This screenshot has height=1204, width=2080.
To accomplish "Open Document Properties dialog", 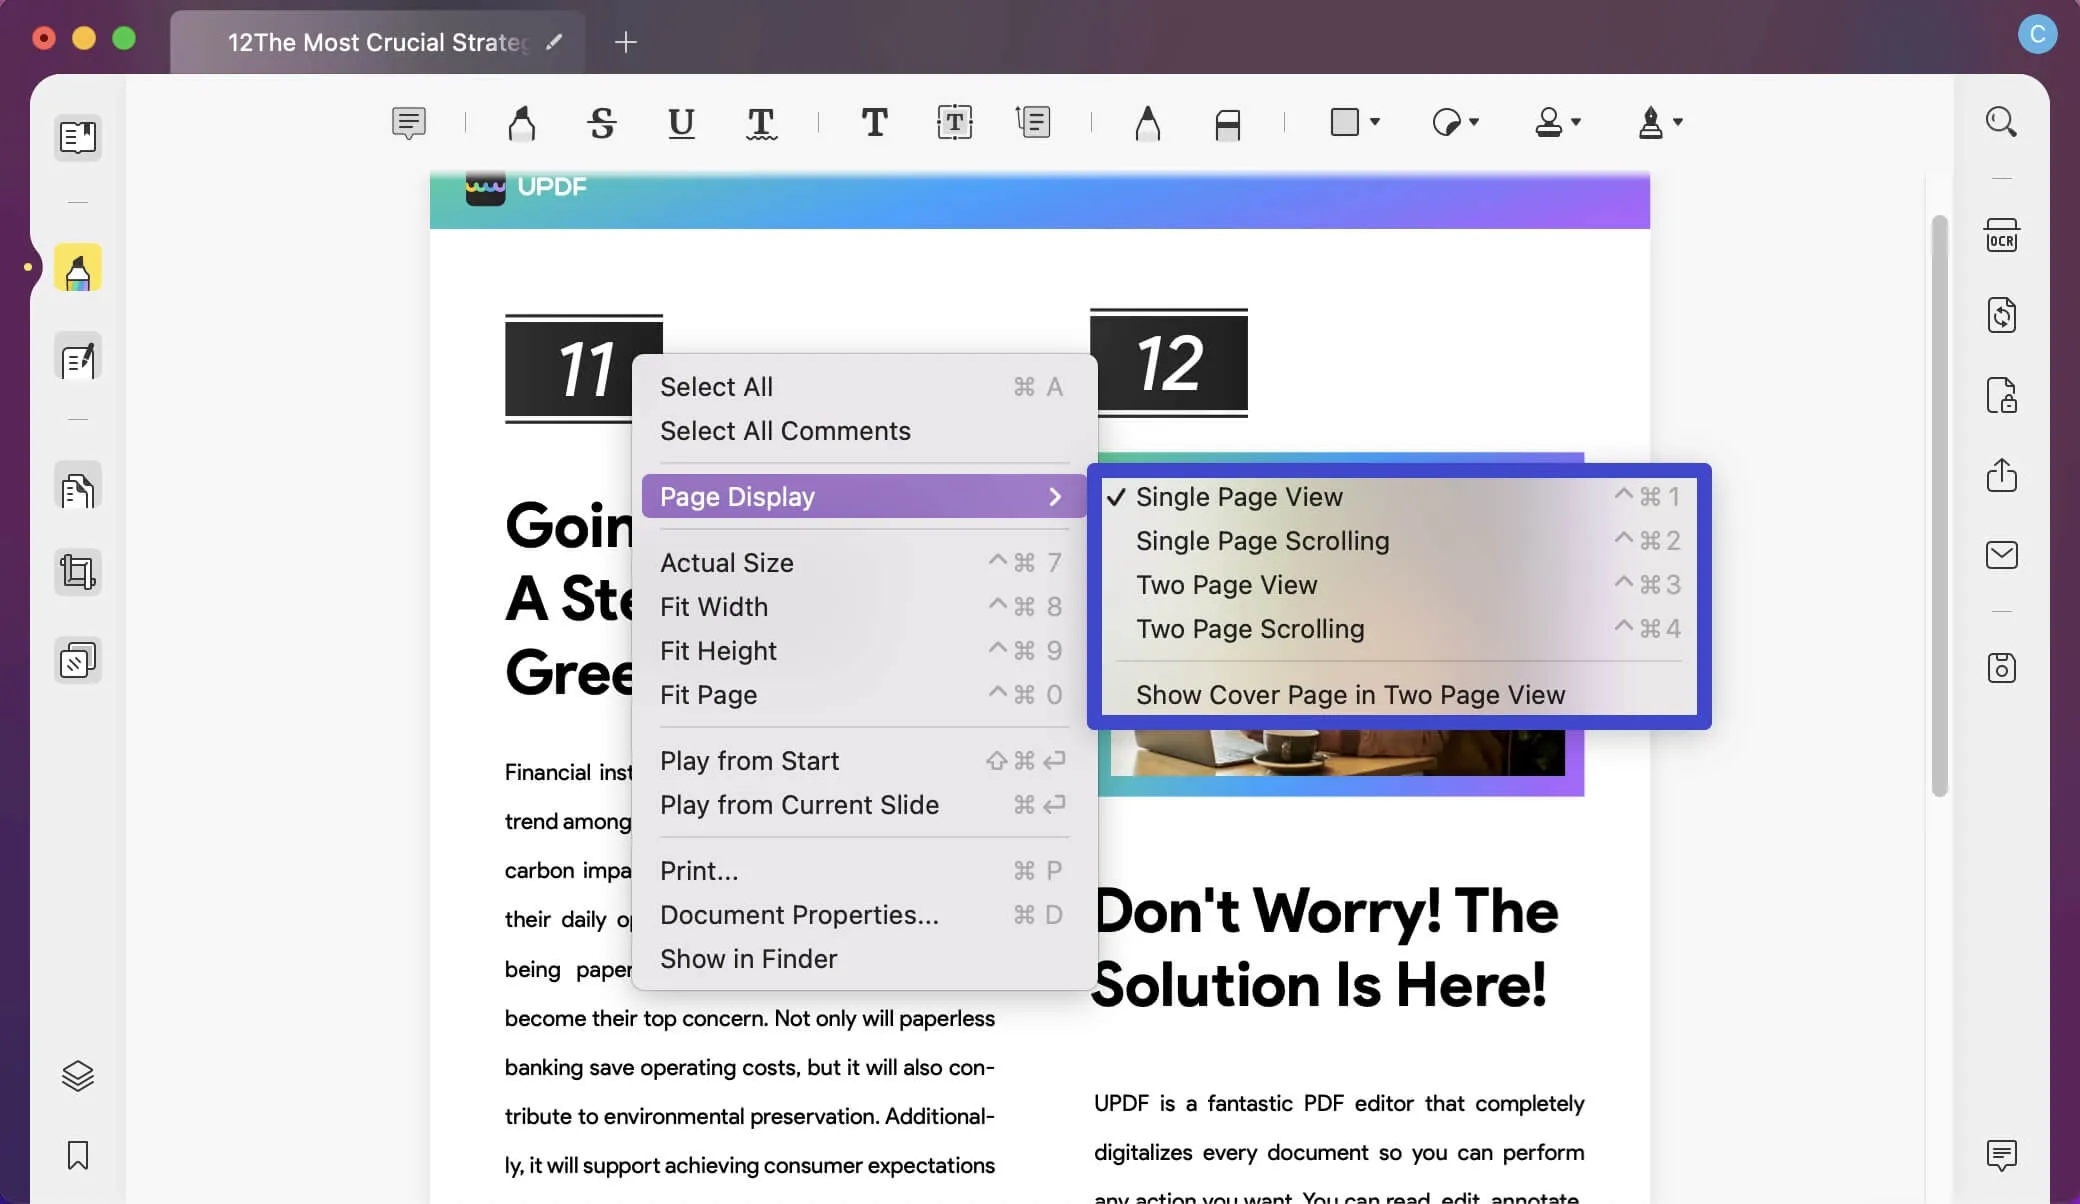I will pos(798,913).
